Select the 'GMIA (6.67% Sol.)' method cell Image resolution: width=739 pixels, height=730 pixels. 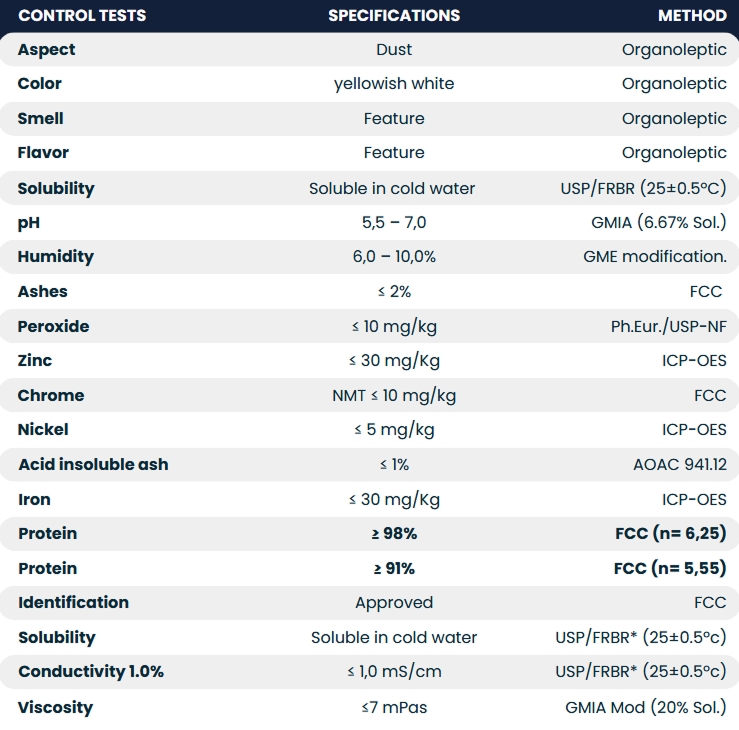click(x=659, y=222)
